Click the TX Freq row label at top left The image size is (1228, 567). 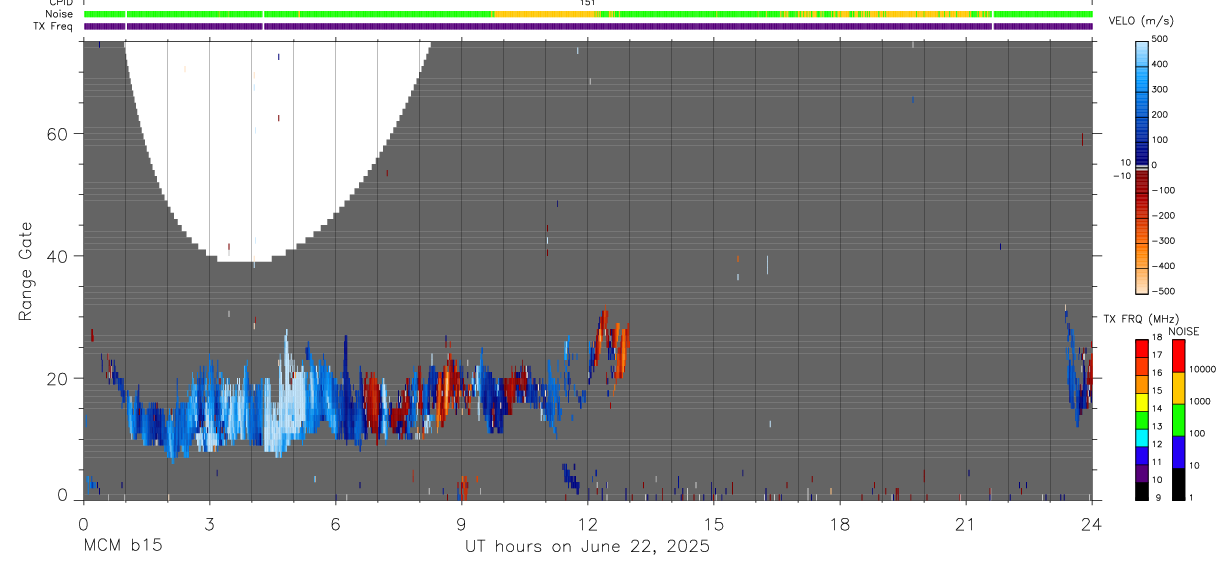pyautogui.click(x=51, y=26)
